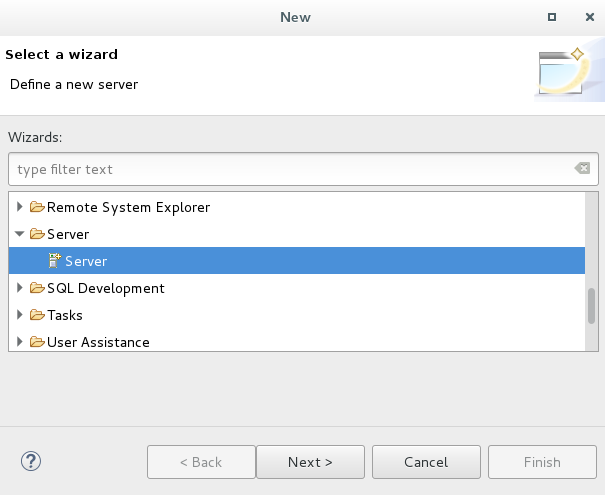Click the Remote System Explorer folder icon

click(37, 207)
